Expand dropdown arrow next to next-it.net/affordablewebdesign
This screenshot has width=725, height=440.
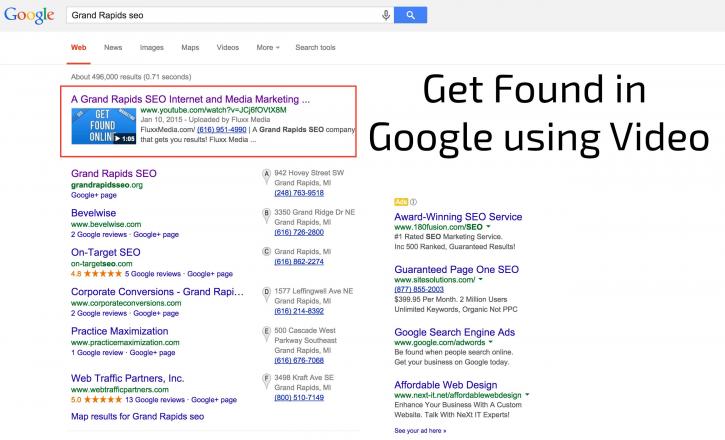coord(527,395)
